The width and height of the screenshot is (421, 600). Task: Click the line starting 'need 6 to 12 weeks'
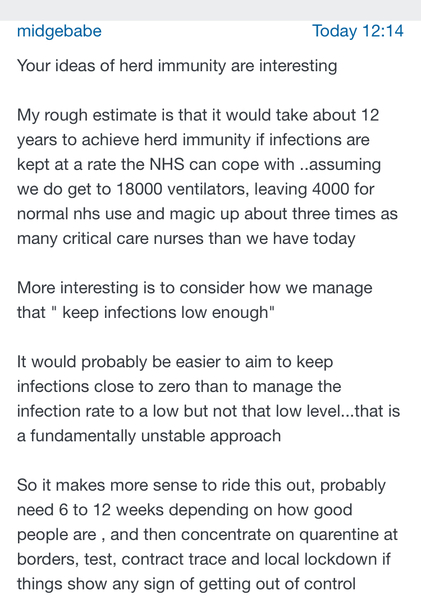(x=184, y=510)
